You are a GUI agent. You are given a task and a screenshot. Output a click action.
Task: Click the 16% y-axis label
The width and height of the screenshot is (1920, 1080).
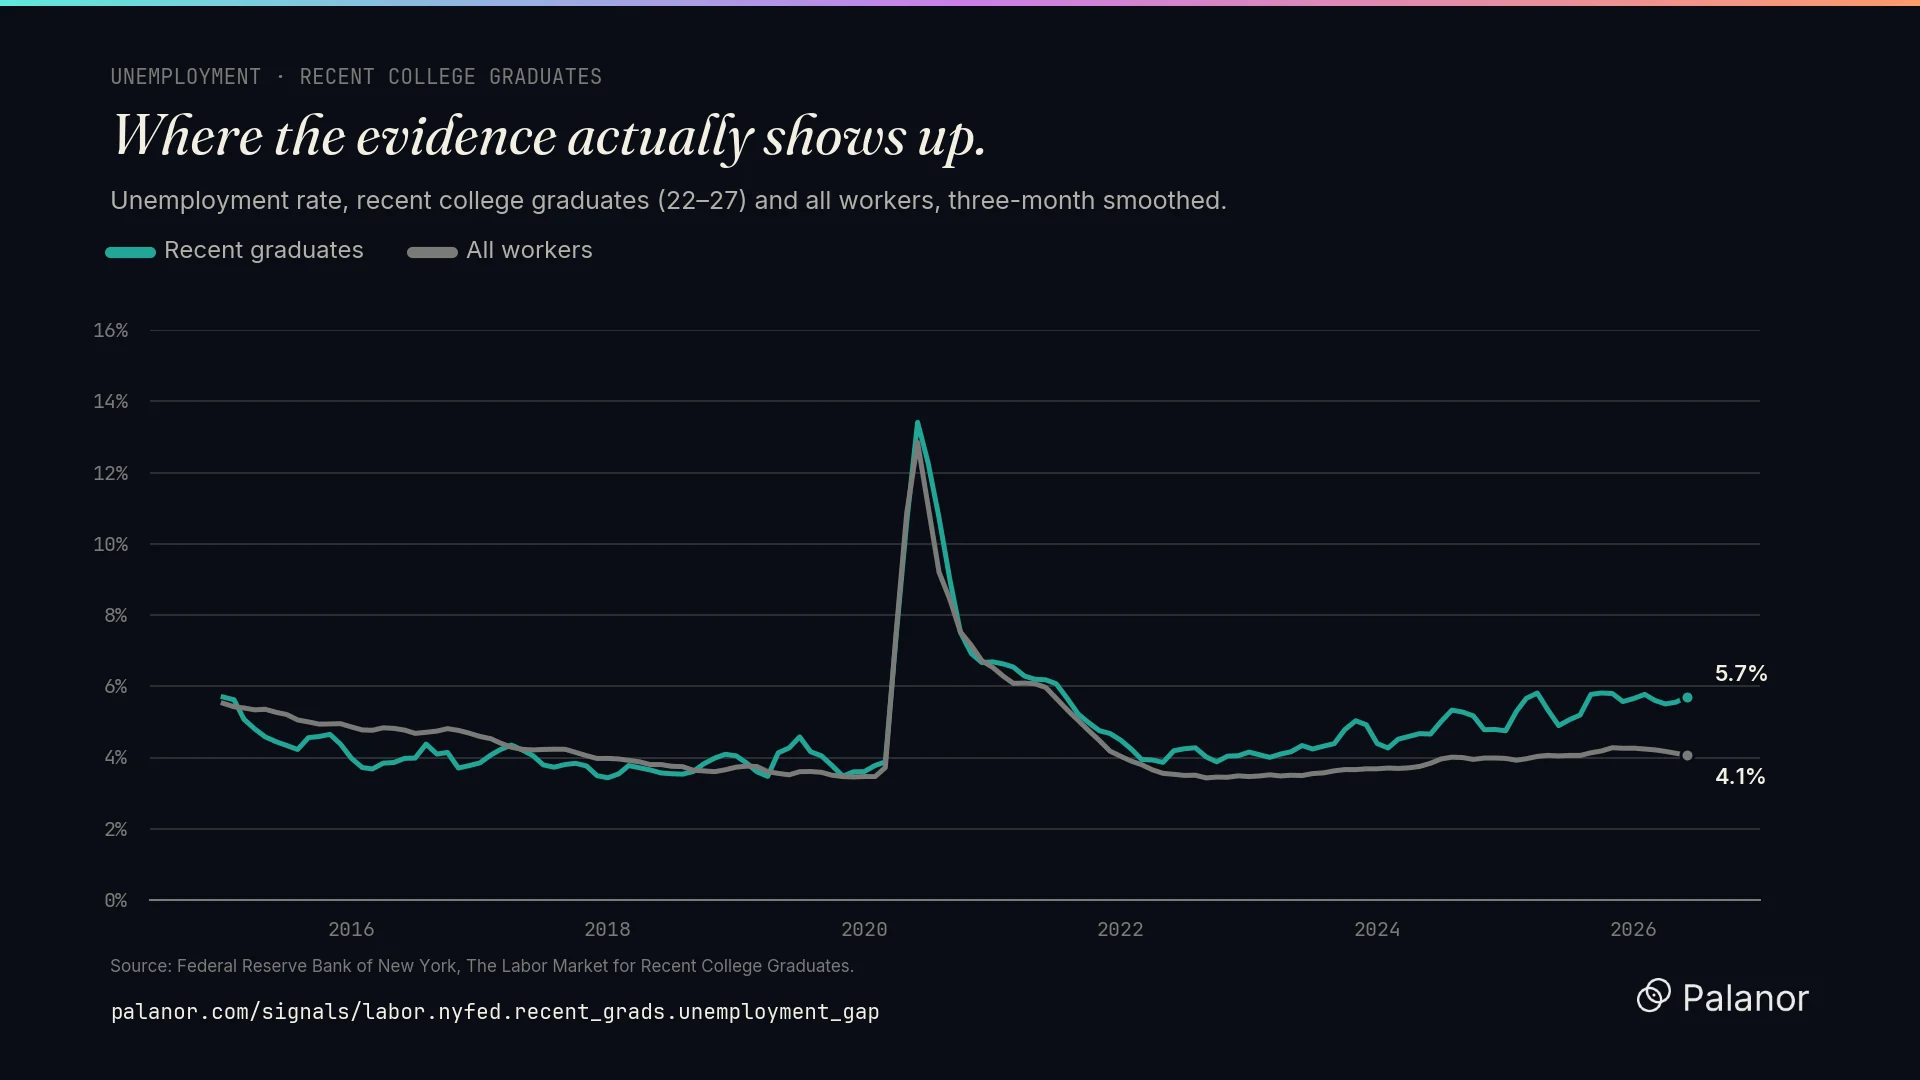[111, 331]
